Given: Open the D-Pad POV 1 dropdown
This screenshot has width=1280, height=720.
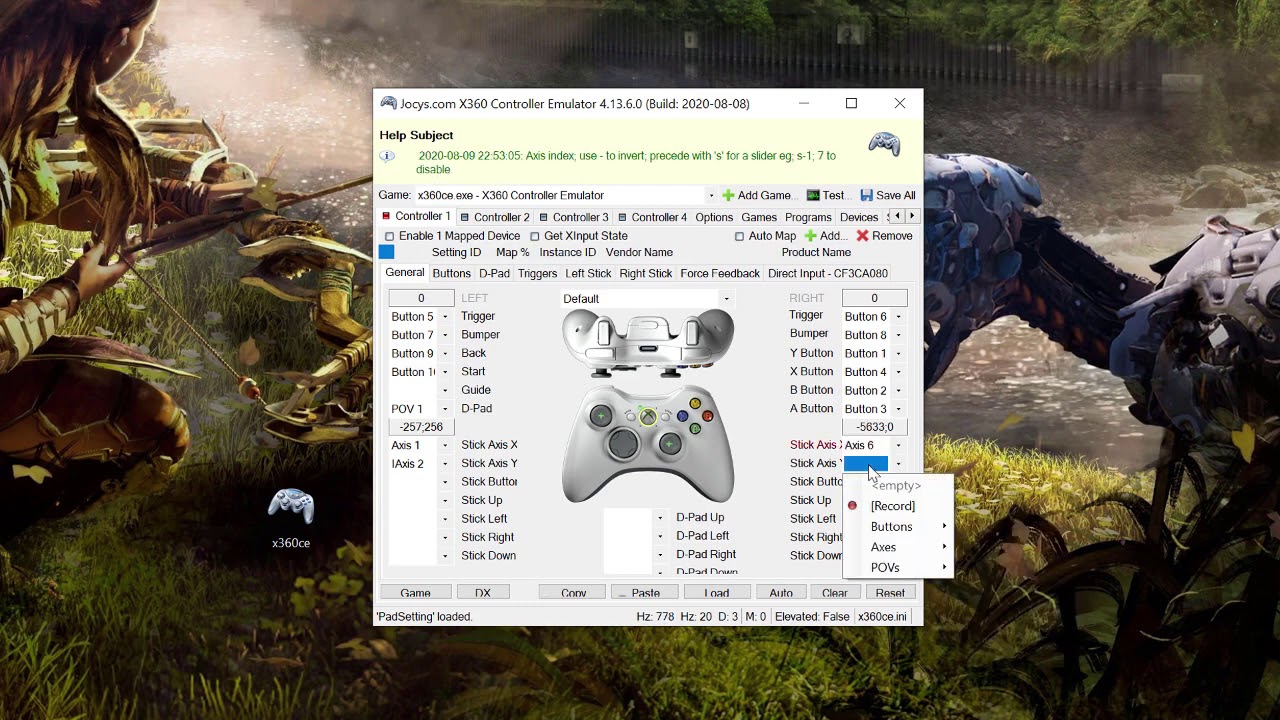Looking at the screenshot, I should pyautogui.click(x=445, y=409).
